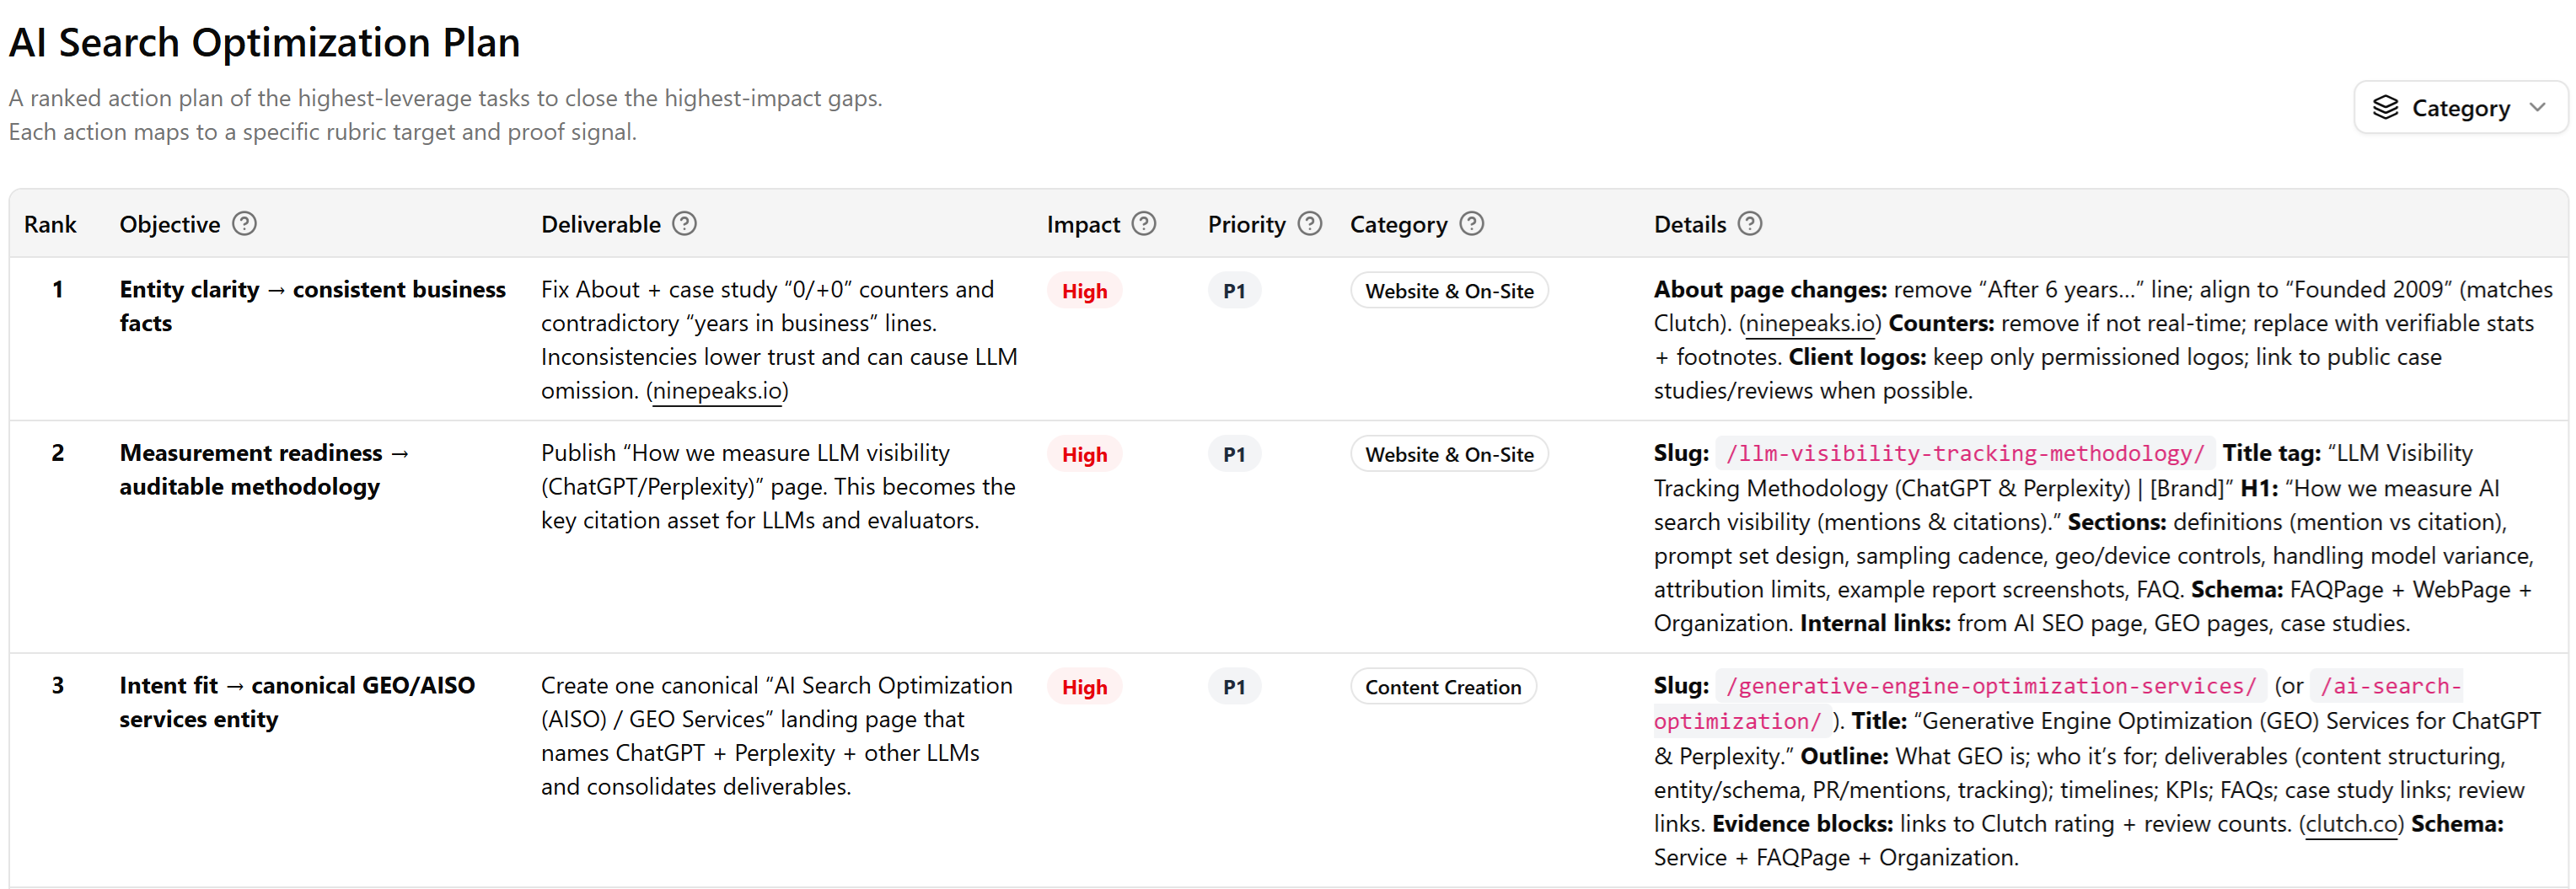Screen dimensions: 2576x889
Task: Click 'About page changes:' details text
Action: click(x=1770, y=290)
